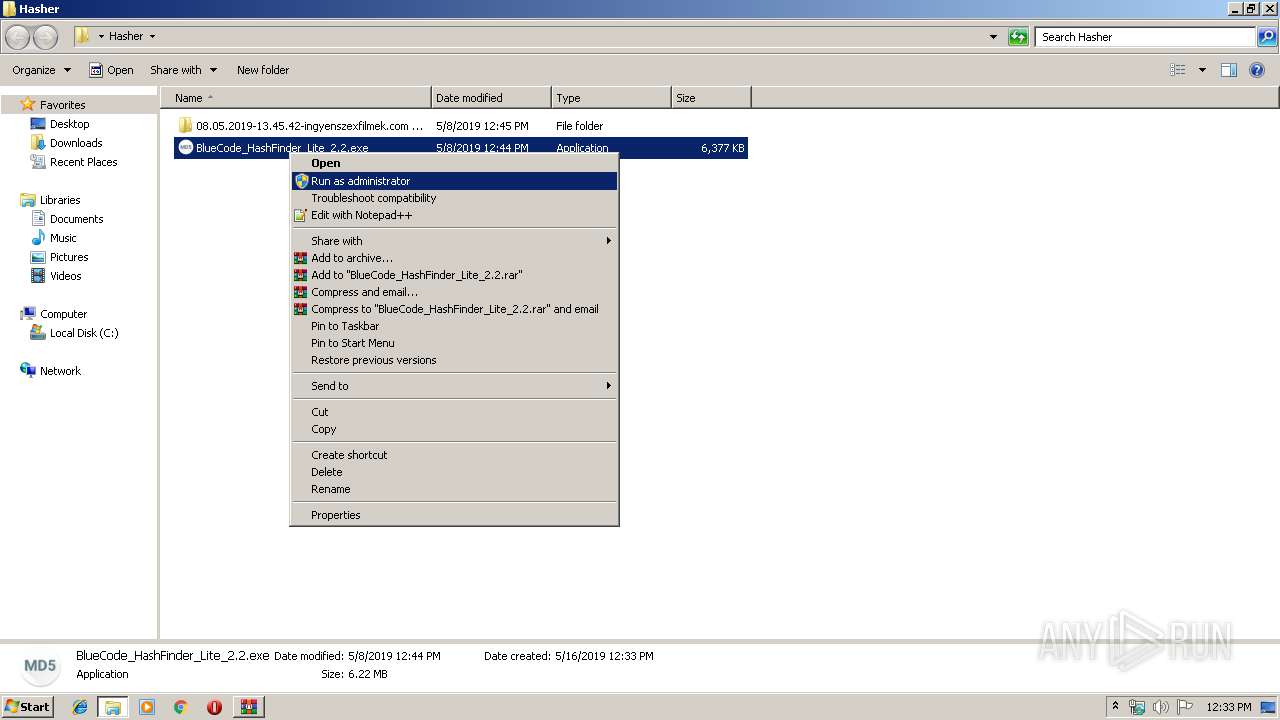Open Recent Places in the navigation pane
Screen dimensions: 1280x720
(83, 162)
